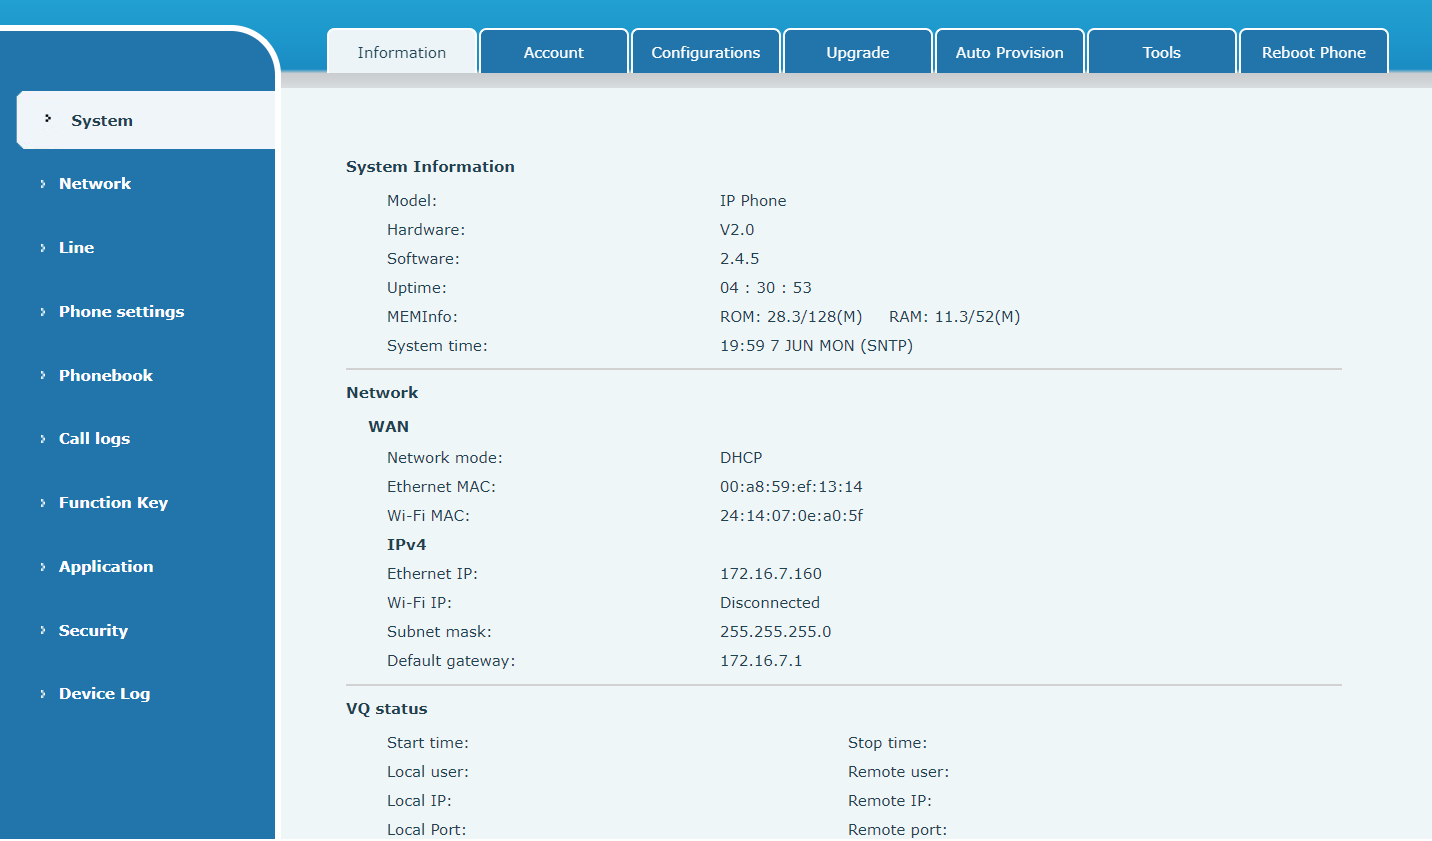Open the Phonebook sidebar menu
This screenshot has width=1432, height=841.
pos(105,375)
